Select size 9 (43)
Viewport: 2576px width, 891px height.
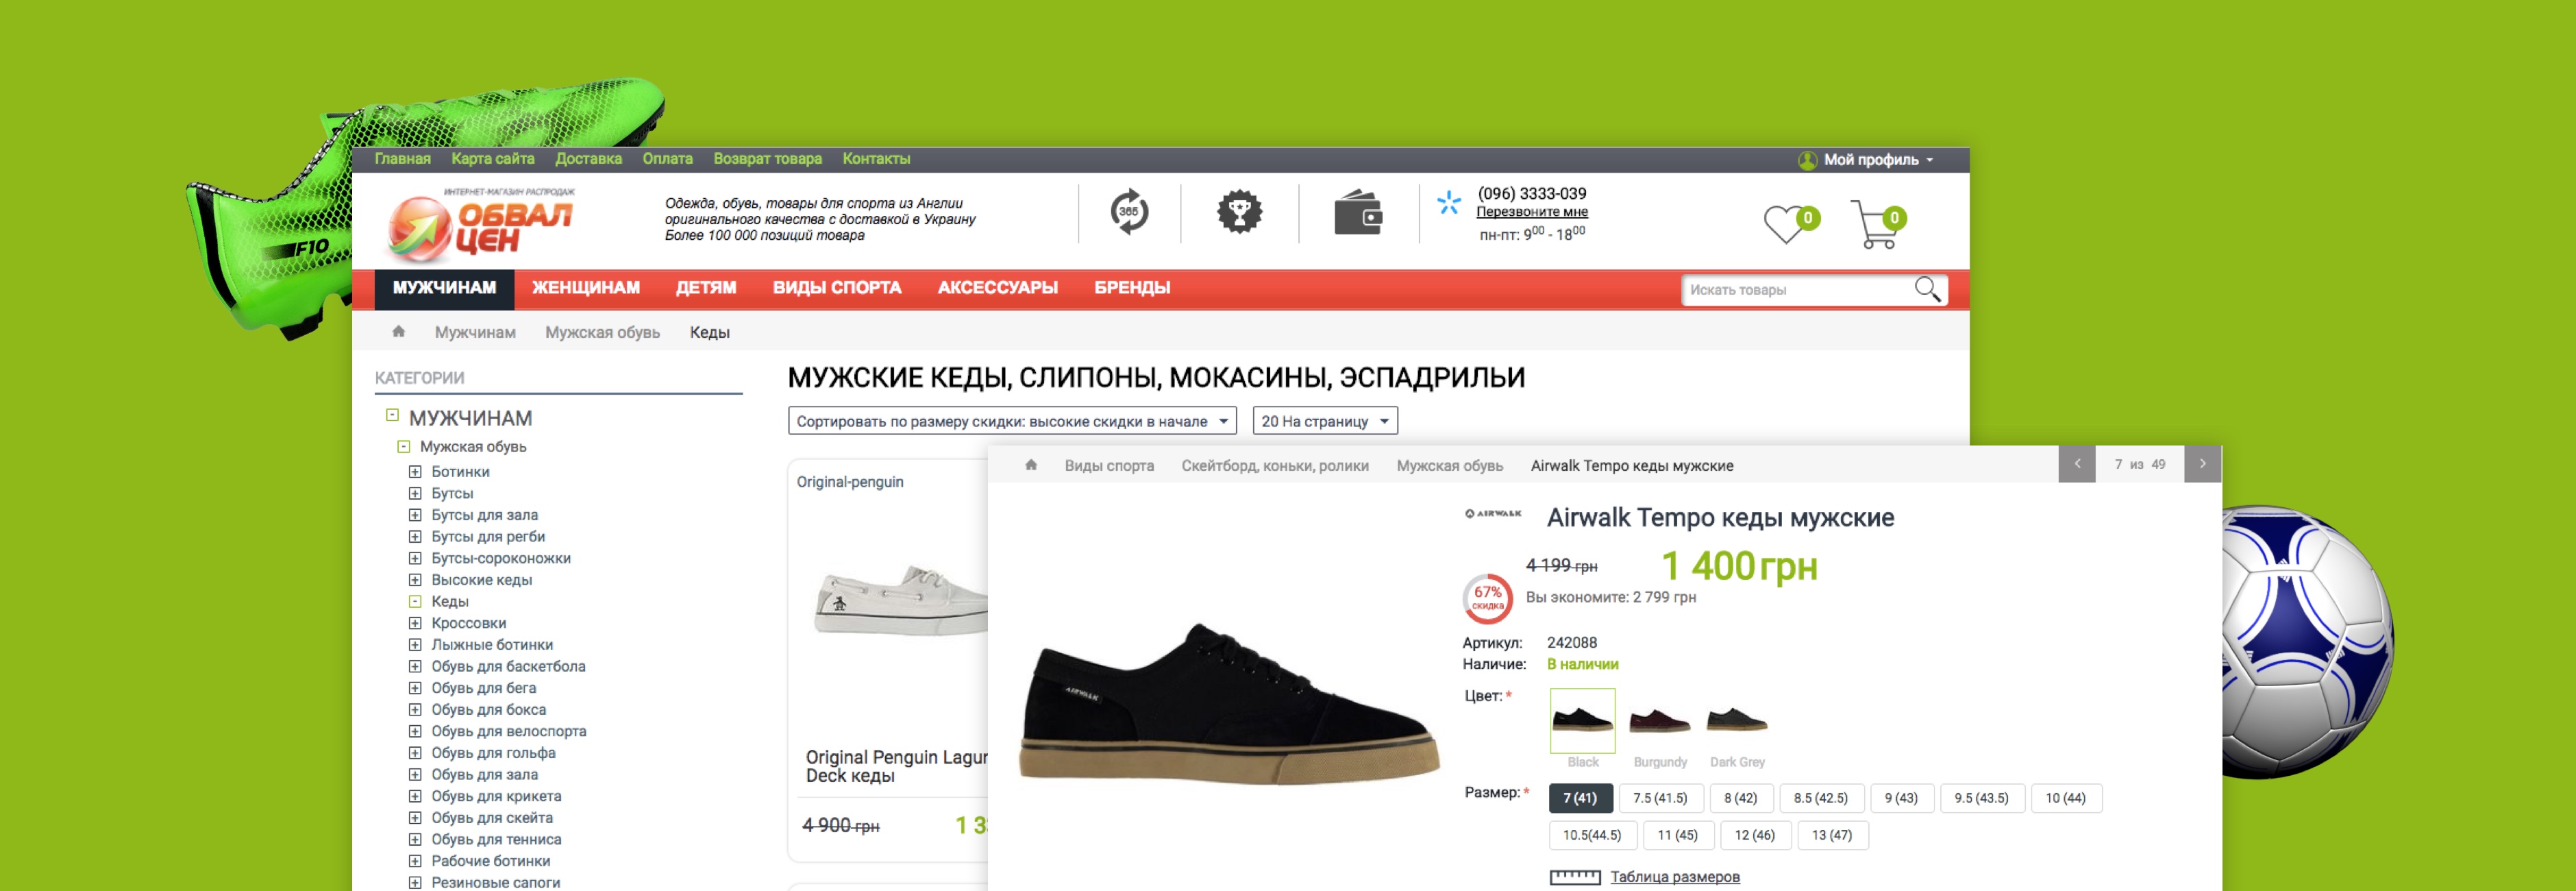click(1901, 798)
